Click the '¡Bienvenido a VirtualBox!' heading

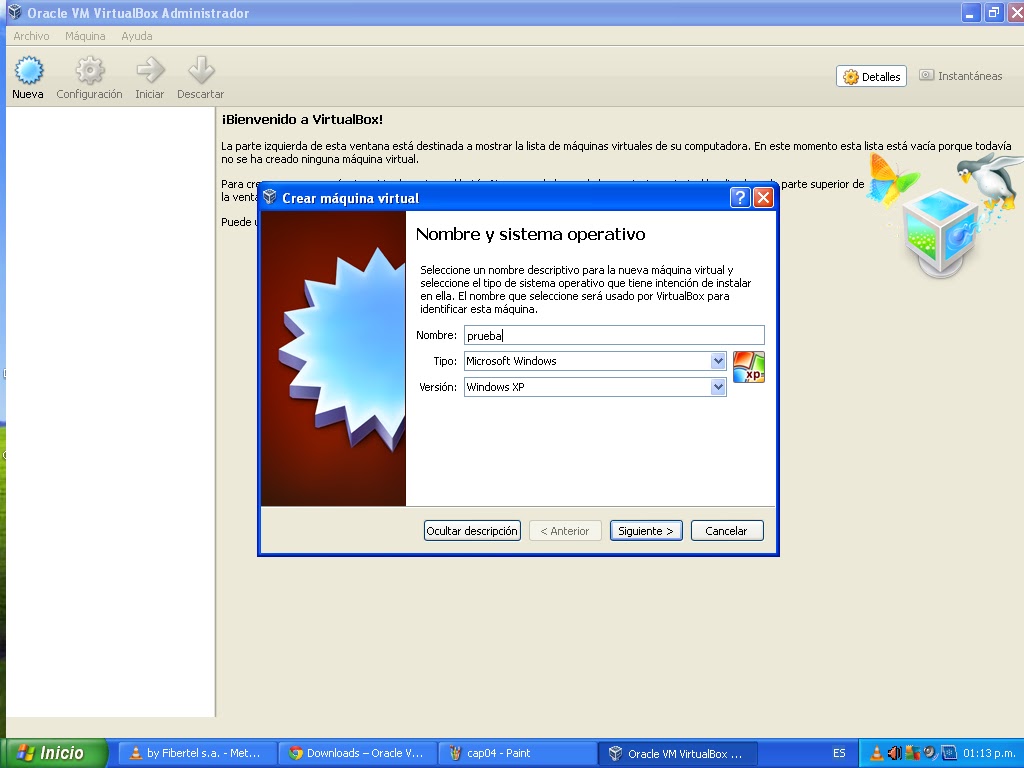[x=302, y=120]
